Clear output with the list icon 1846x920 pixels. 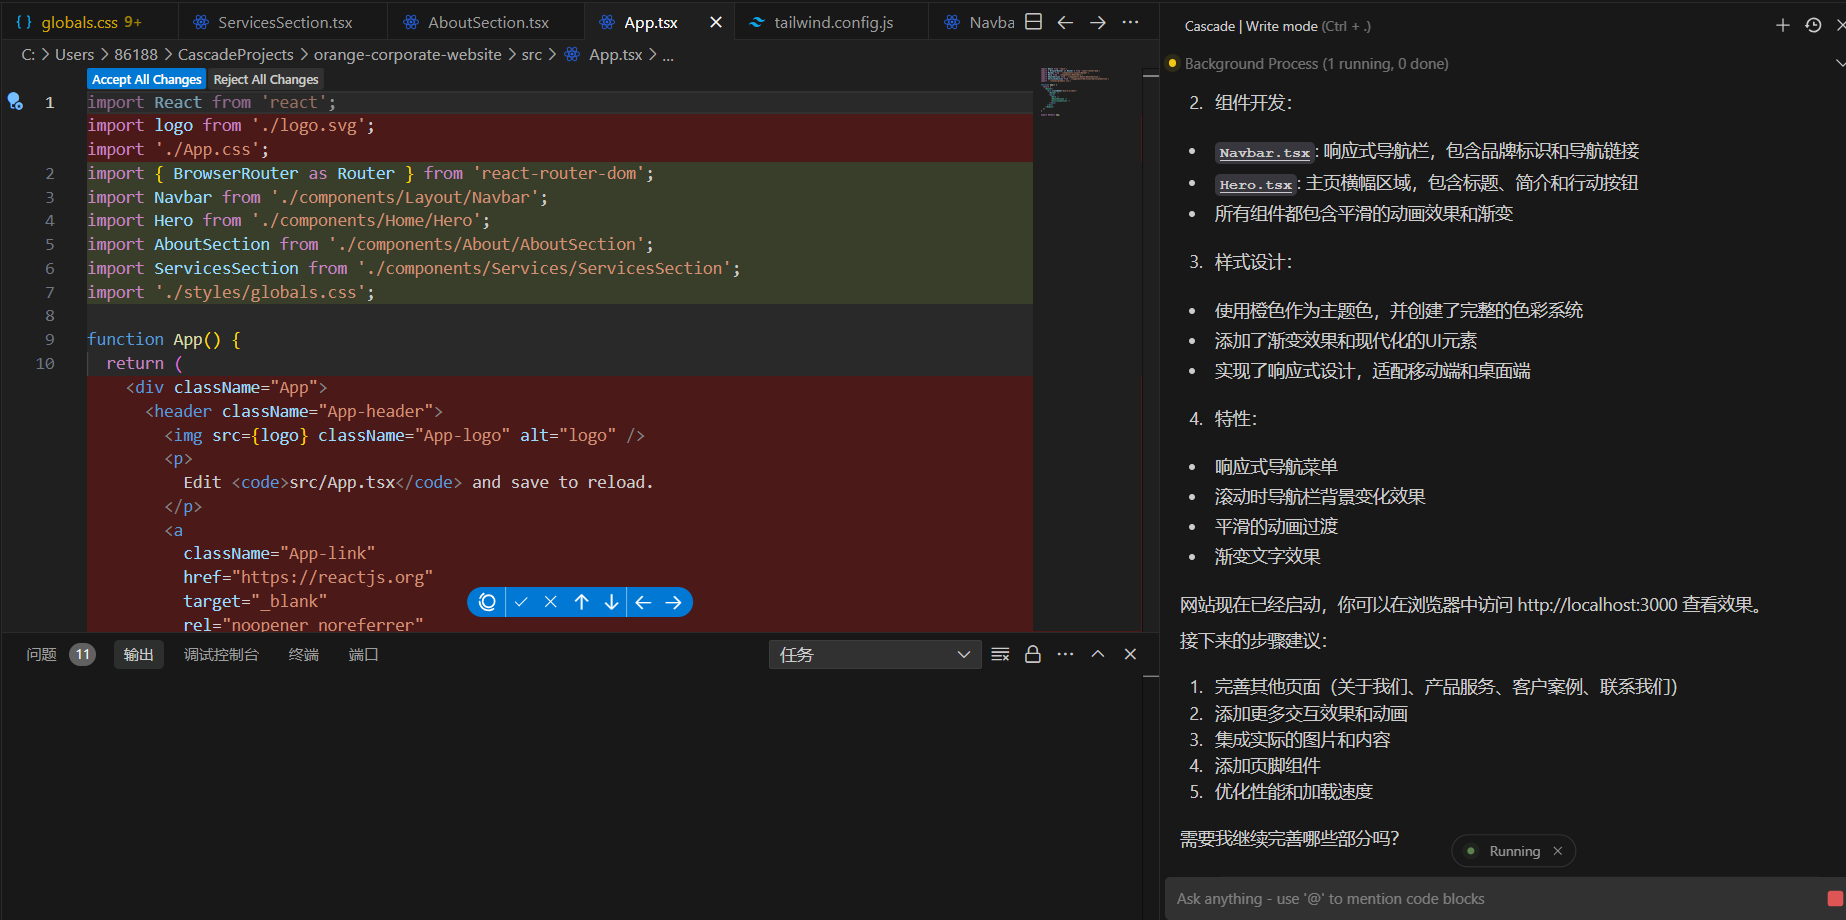(1000, 654)
